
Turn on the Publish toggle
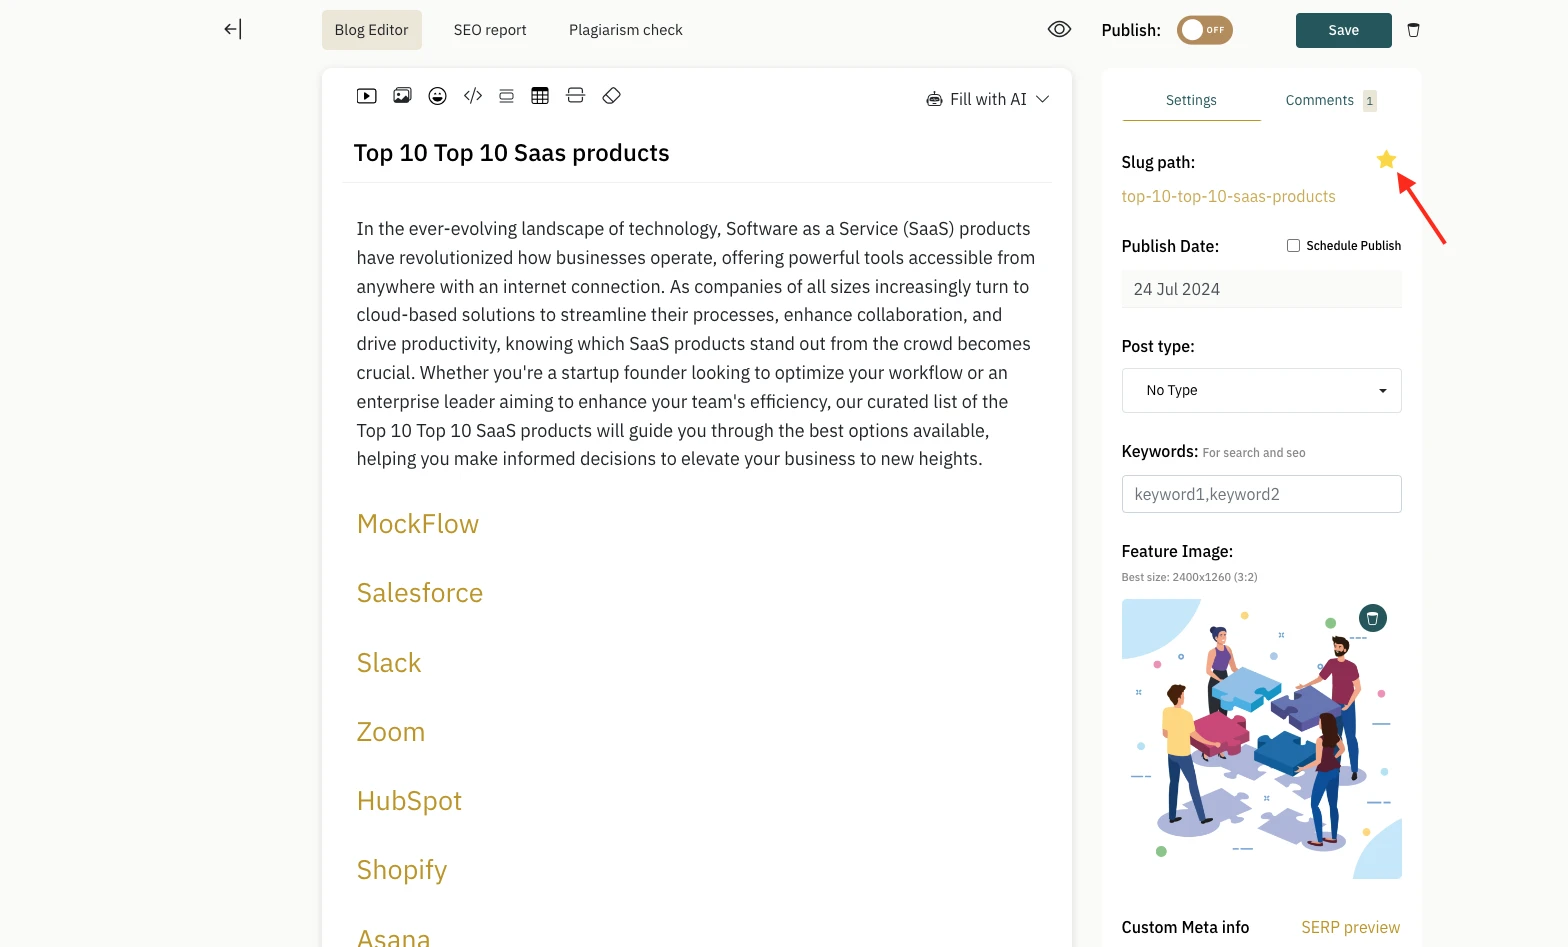tap(1204, 30)
